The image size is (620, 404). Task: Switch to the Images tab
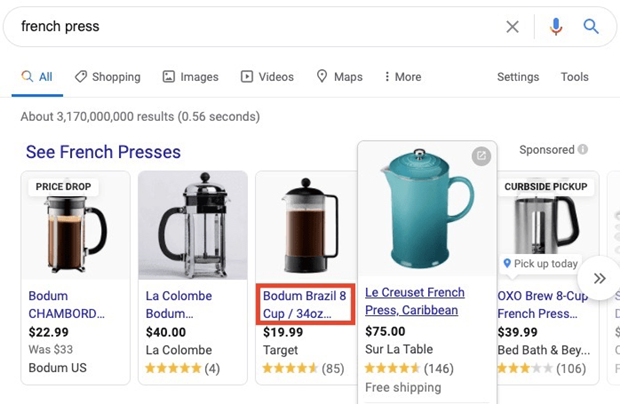coord(191,77)
